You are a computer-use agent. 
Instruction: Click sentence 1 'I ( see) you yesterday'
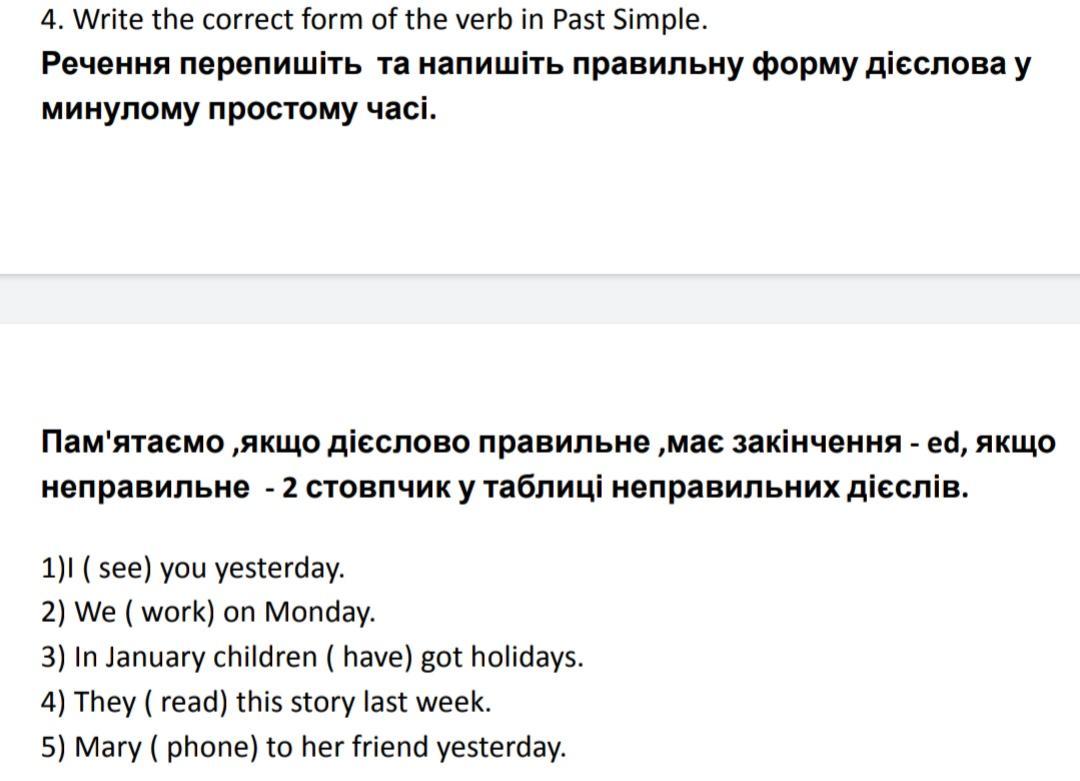(192, 568)
